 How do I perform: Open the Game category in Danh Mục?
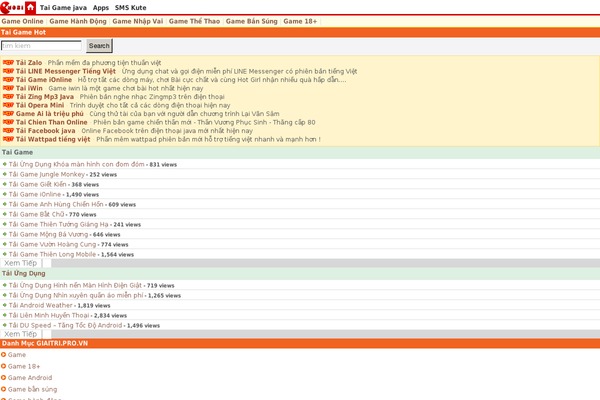[17, 355]
